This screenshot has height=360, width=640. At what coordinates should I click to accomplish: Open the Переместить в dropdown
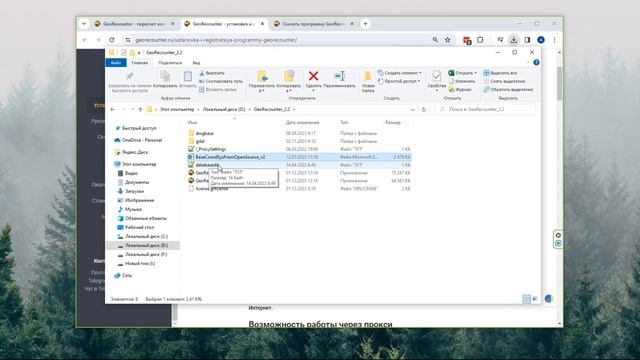pyautogui.click(x=262, y=91)
